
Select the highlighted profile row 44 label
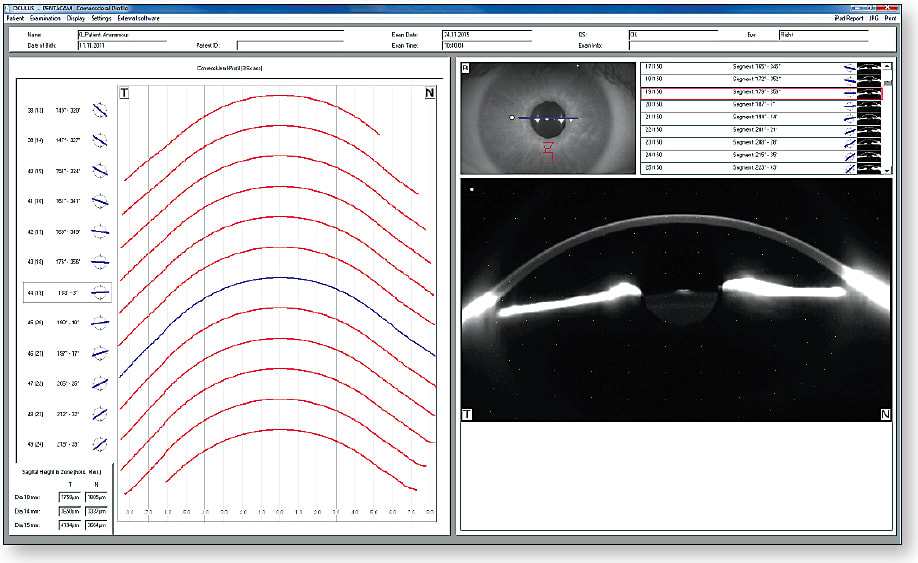tap(67, 293)
